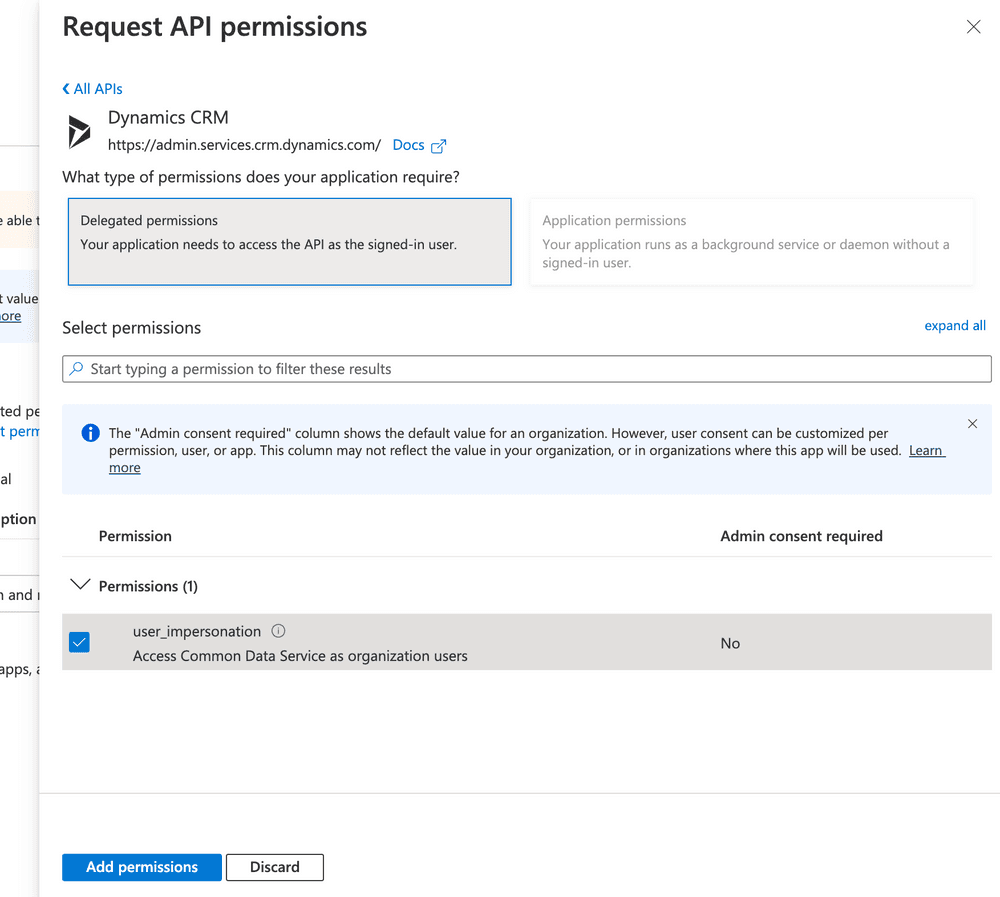1000x897 pixels.
Task: Uncheck the user_impersonation permission
Action: [79, 642]
